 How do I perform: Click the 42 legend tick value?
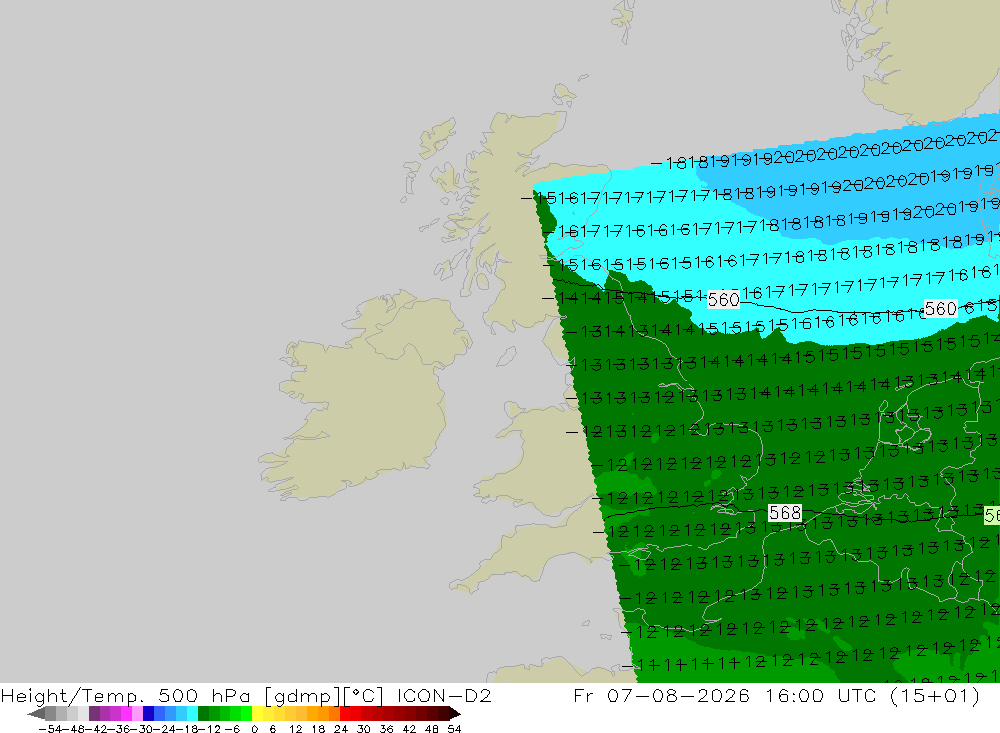(x=409, y=729)
